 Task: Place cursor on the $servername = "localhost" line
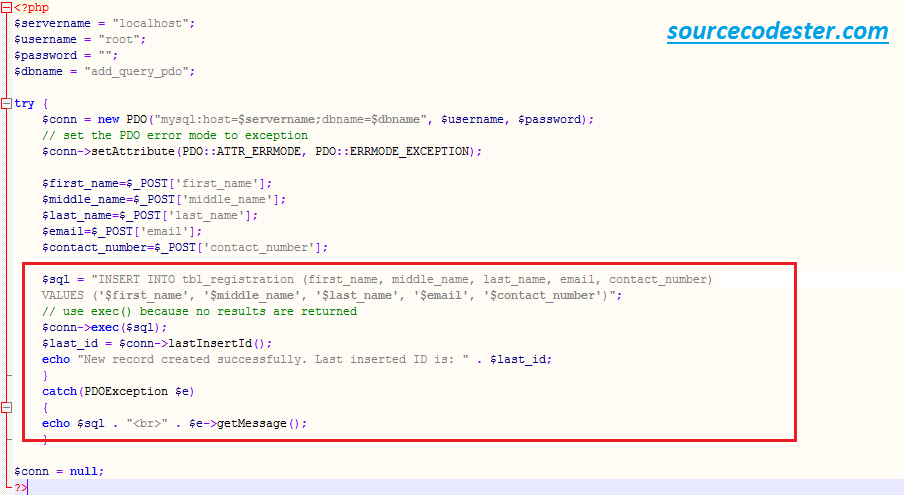105,24
